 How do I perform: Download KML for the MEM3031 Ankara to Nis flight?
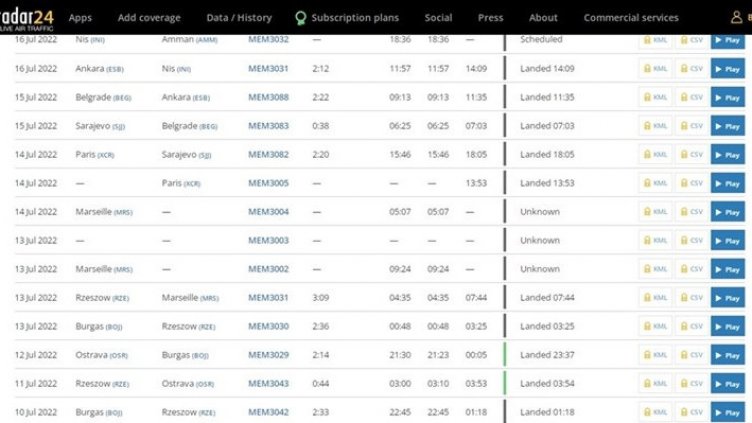655,69
